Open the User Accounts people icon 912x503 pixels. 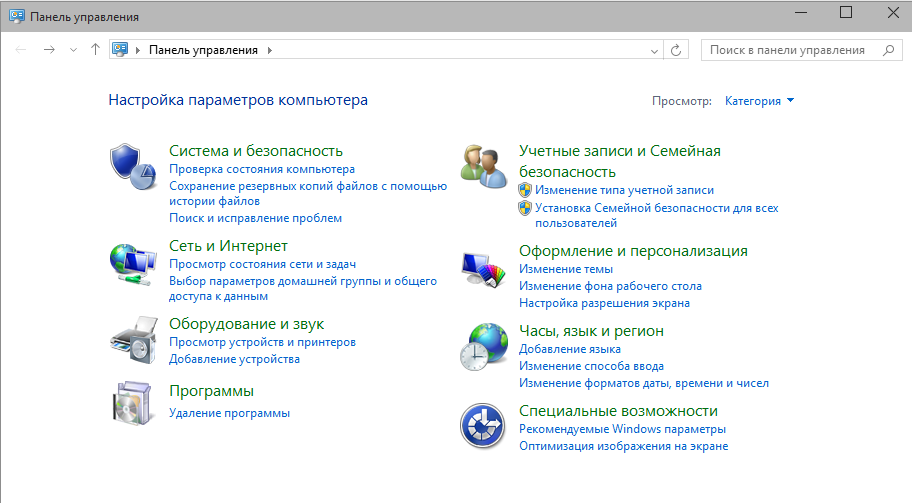[x=483, y=166]
